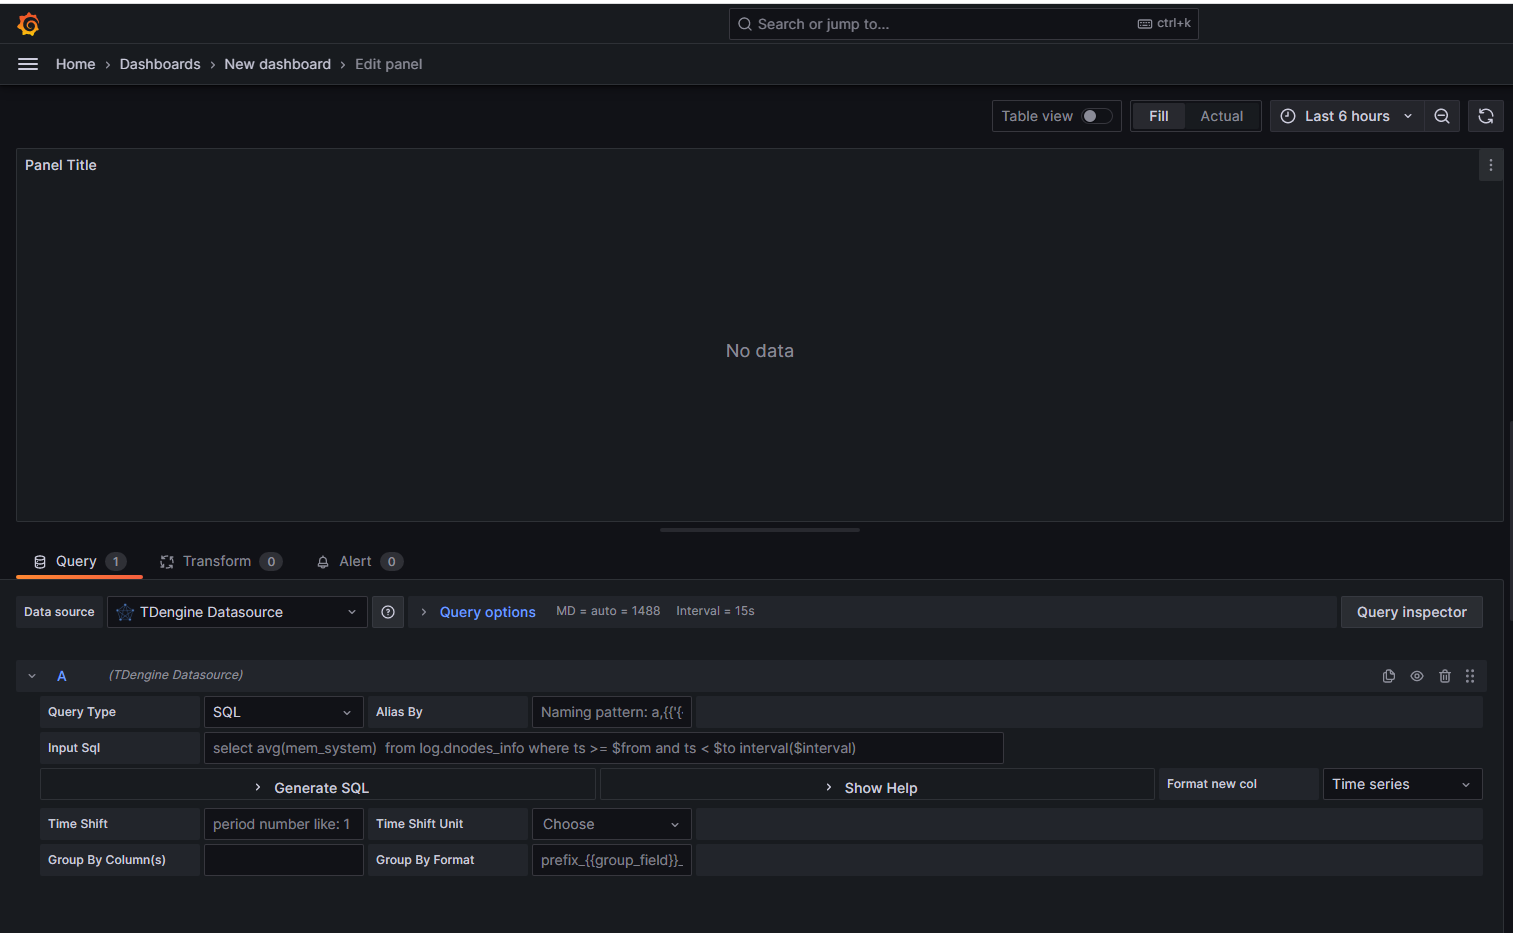The width and height of the screenshot is (1513, 933).
Task: Refresh the dashboard with refresh icon
Action: click(1486, 116)
